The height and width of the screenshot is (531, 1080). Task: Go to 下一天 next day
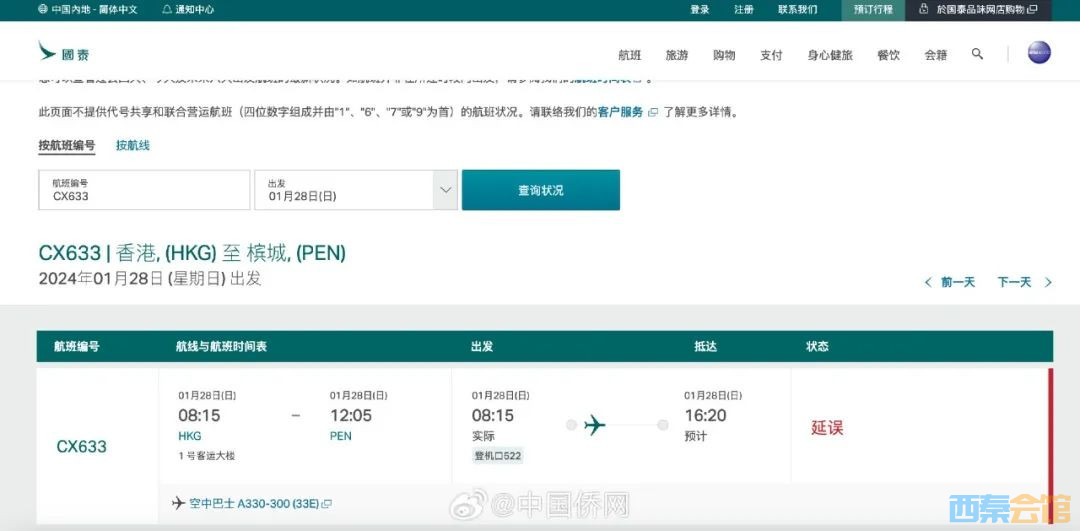[x=1024, y=283]
